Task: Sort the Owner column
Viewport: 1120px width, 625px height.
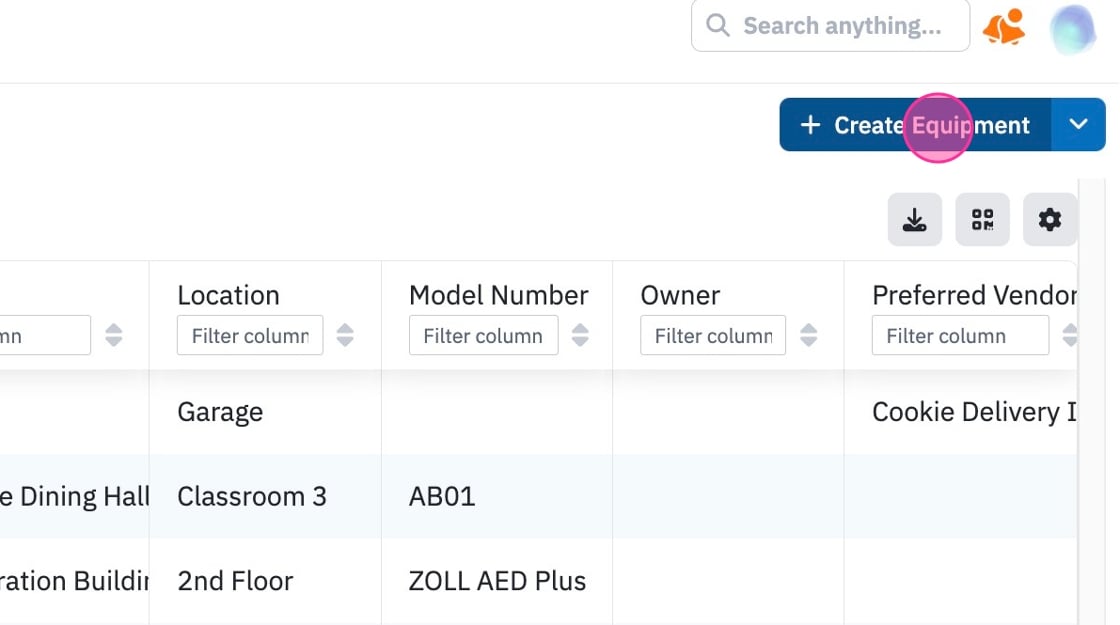Action: [809, 335]
